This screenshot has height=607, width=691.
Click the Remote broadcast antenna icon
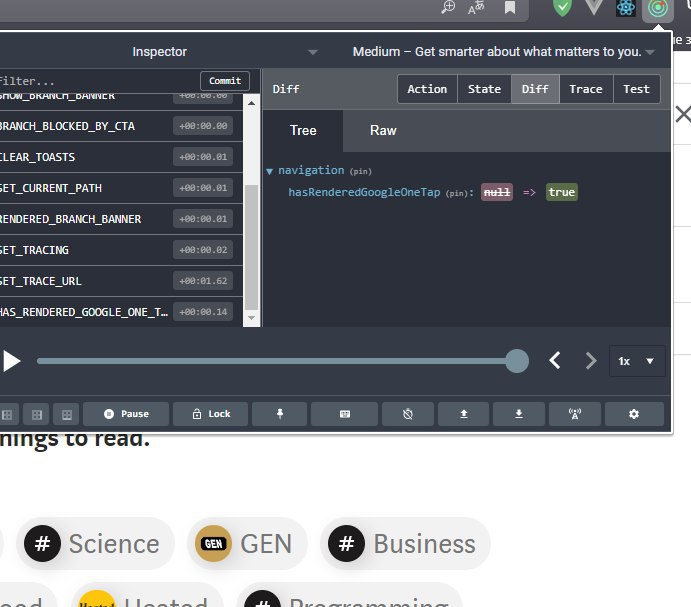pos(575,414)
